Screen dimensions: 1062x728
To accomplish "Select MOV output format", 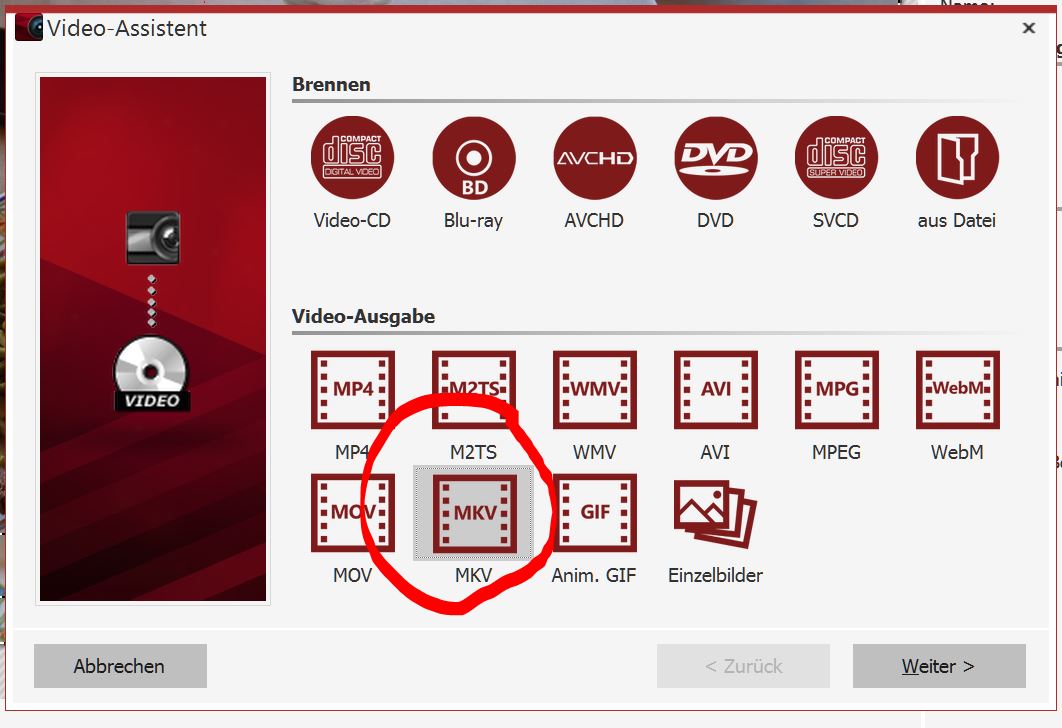I will (x=352, y=513).
